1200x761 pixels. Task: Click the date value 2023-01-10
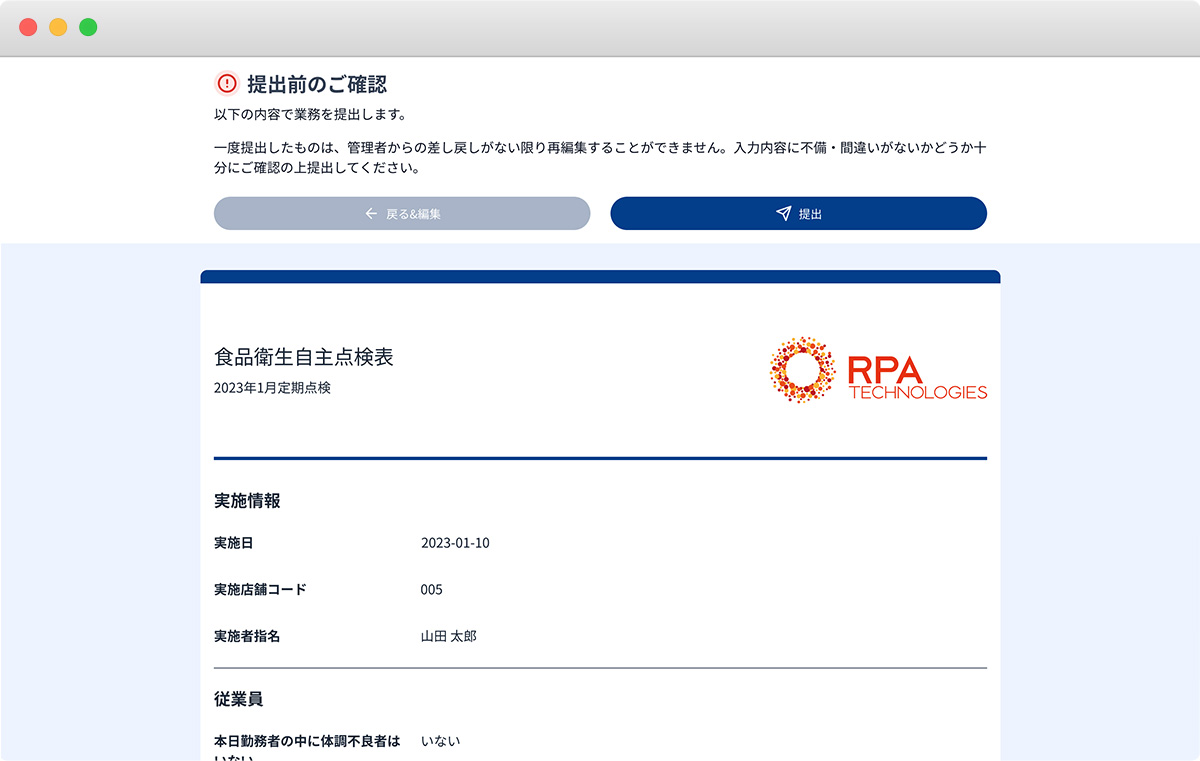tap(455, 543)
